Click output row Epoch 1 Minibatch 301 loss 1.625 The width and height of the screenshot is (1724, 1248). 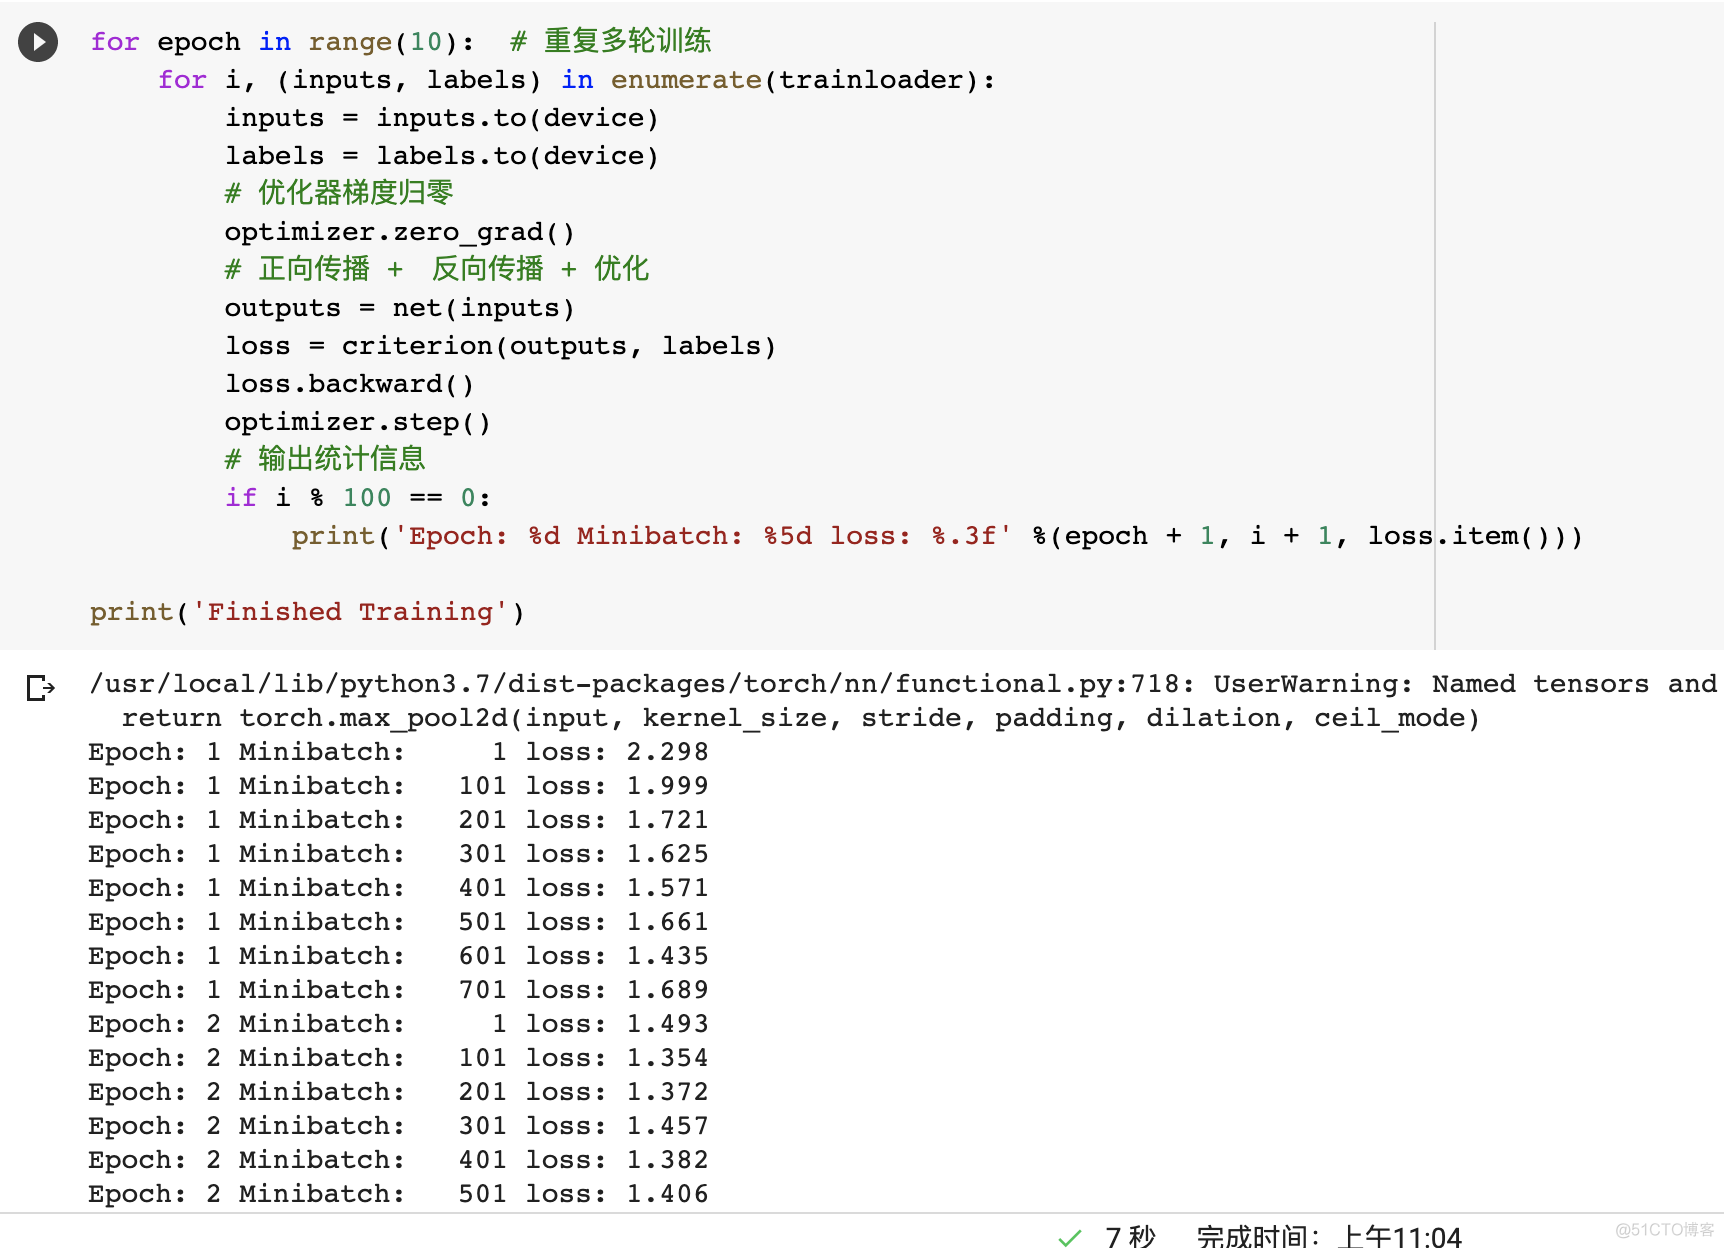click(x=398, y=854)
